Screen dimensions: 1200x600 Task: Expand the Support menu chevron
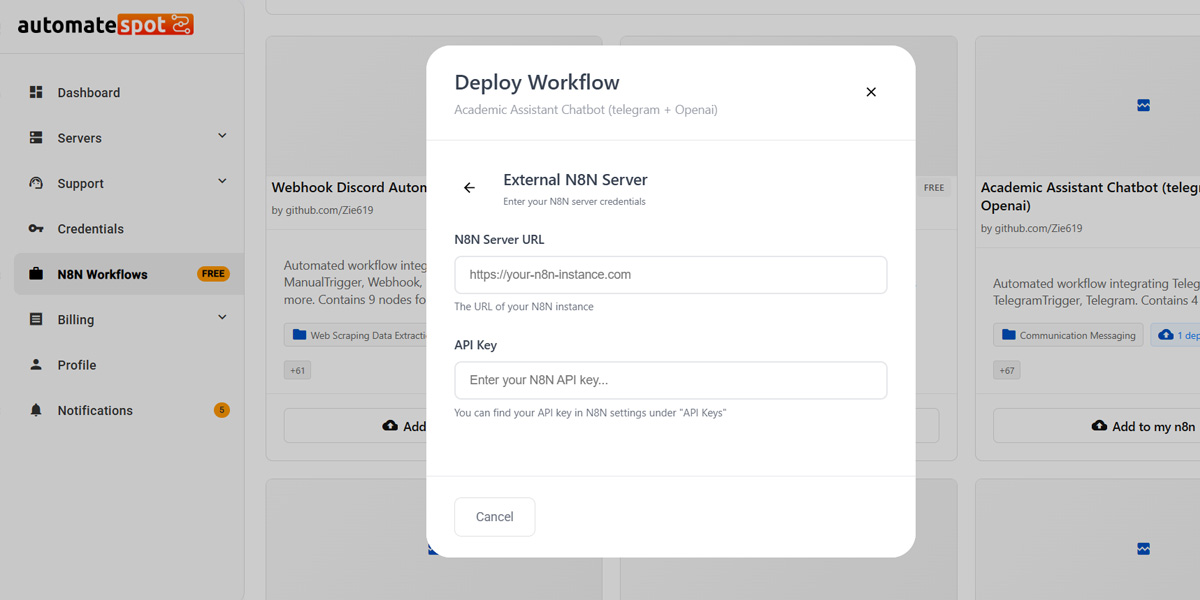point(222,181)
